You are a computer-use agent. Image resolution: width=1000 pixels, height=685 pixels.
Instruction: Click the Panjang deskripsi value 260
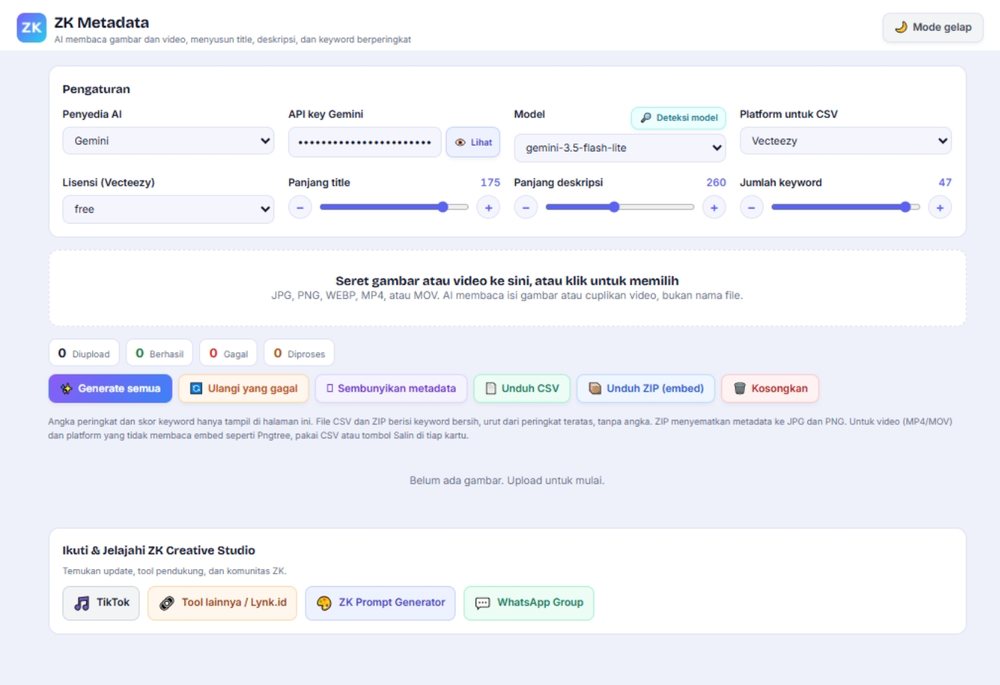click(x=716, y=182)
